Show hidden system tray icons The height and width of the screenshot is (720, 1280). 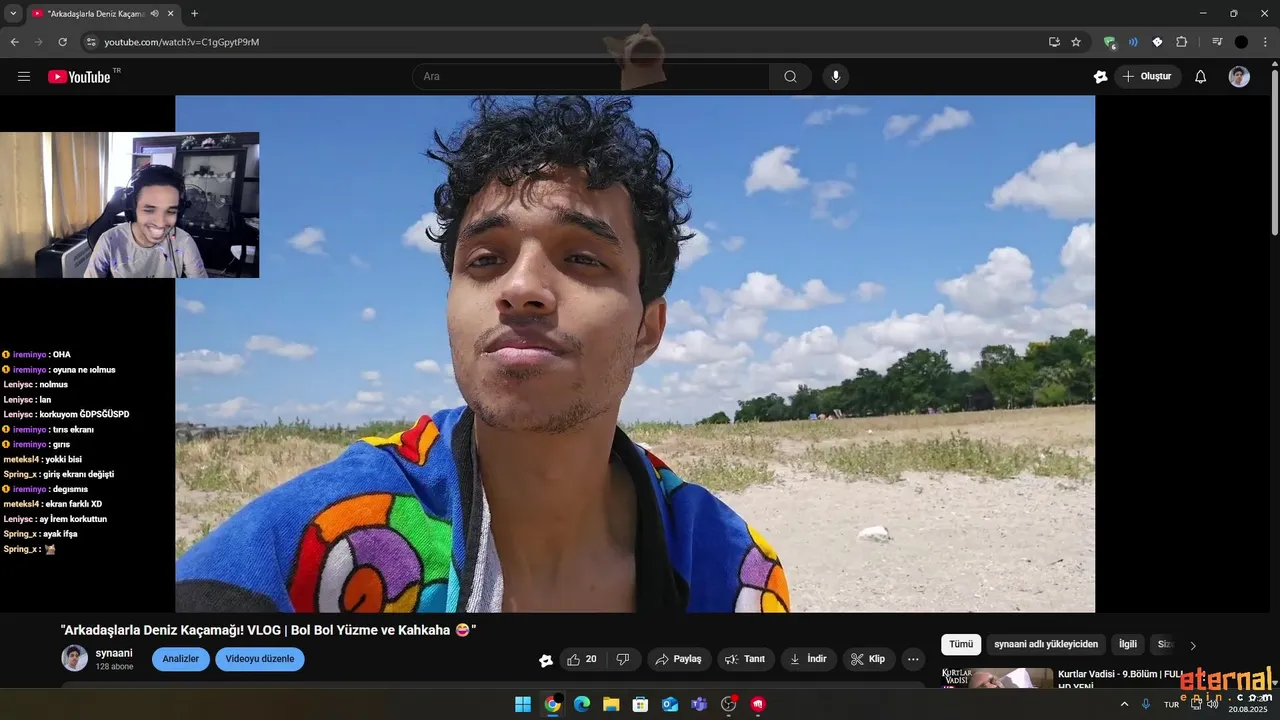tap(1123, 704)
